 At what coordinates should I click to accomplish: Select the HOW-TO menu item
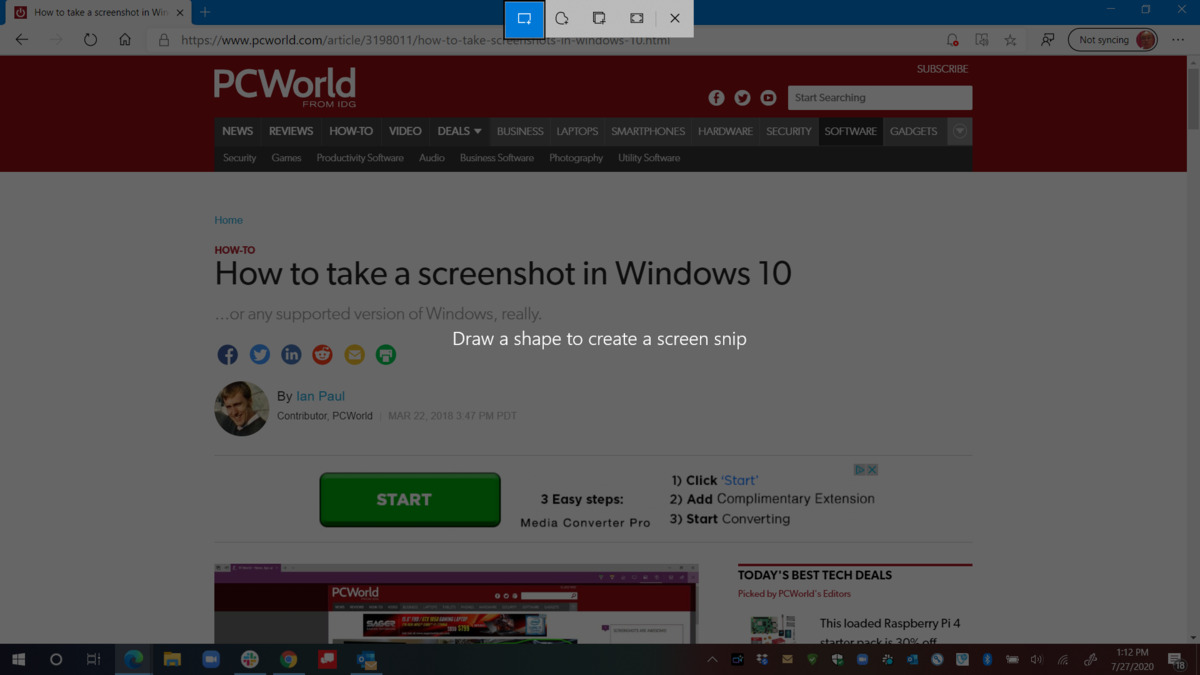[351, 131]
